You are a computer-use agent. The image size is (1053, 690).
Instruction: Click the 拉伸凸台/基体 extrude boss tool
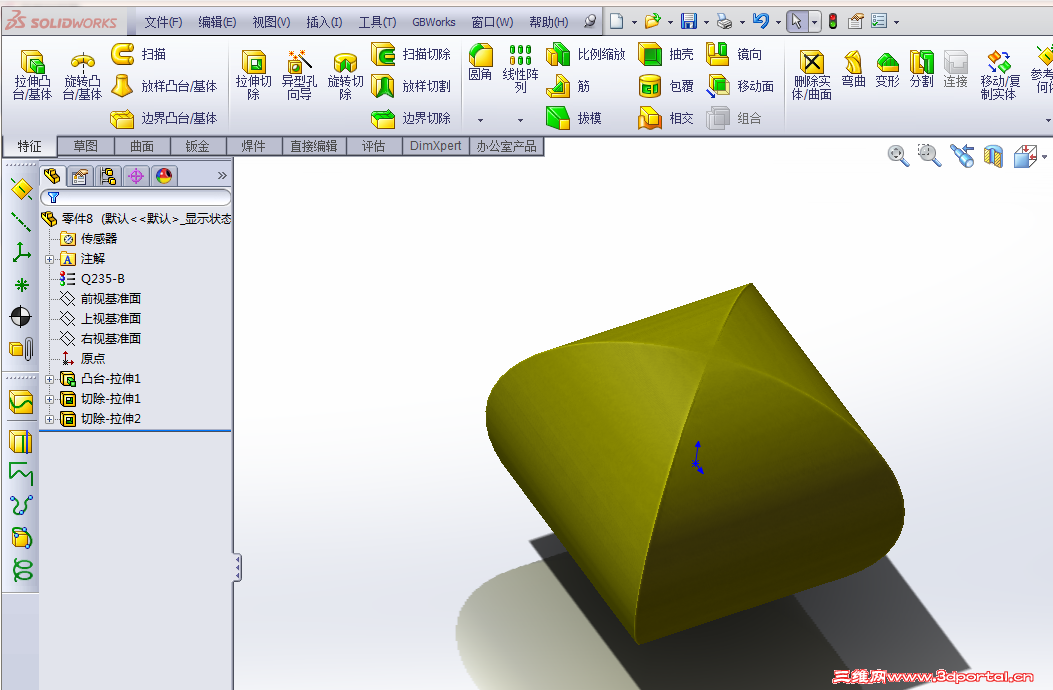32,75
